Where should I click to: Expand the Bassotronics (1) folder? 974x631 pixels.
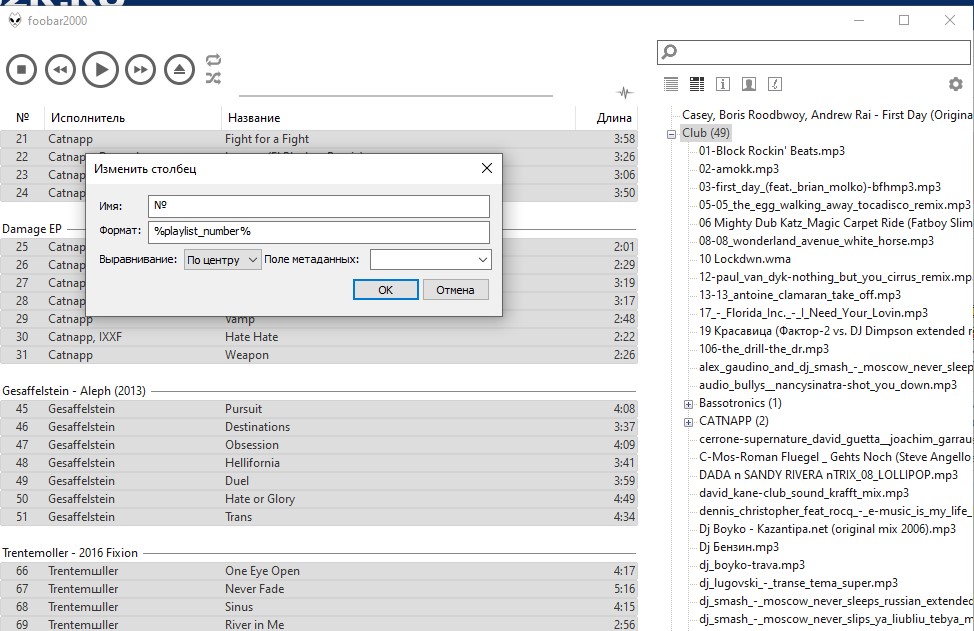(688, 404)
